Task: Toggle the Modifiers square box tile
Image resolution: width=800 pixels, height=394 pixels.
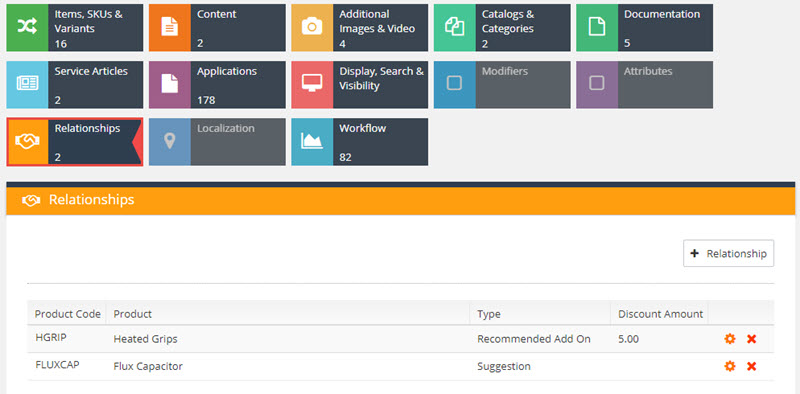Action: pyautogui.click(x=502, y=85)
